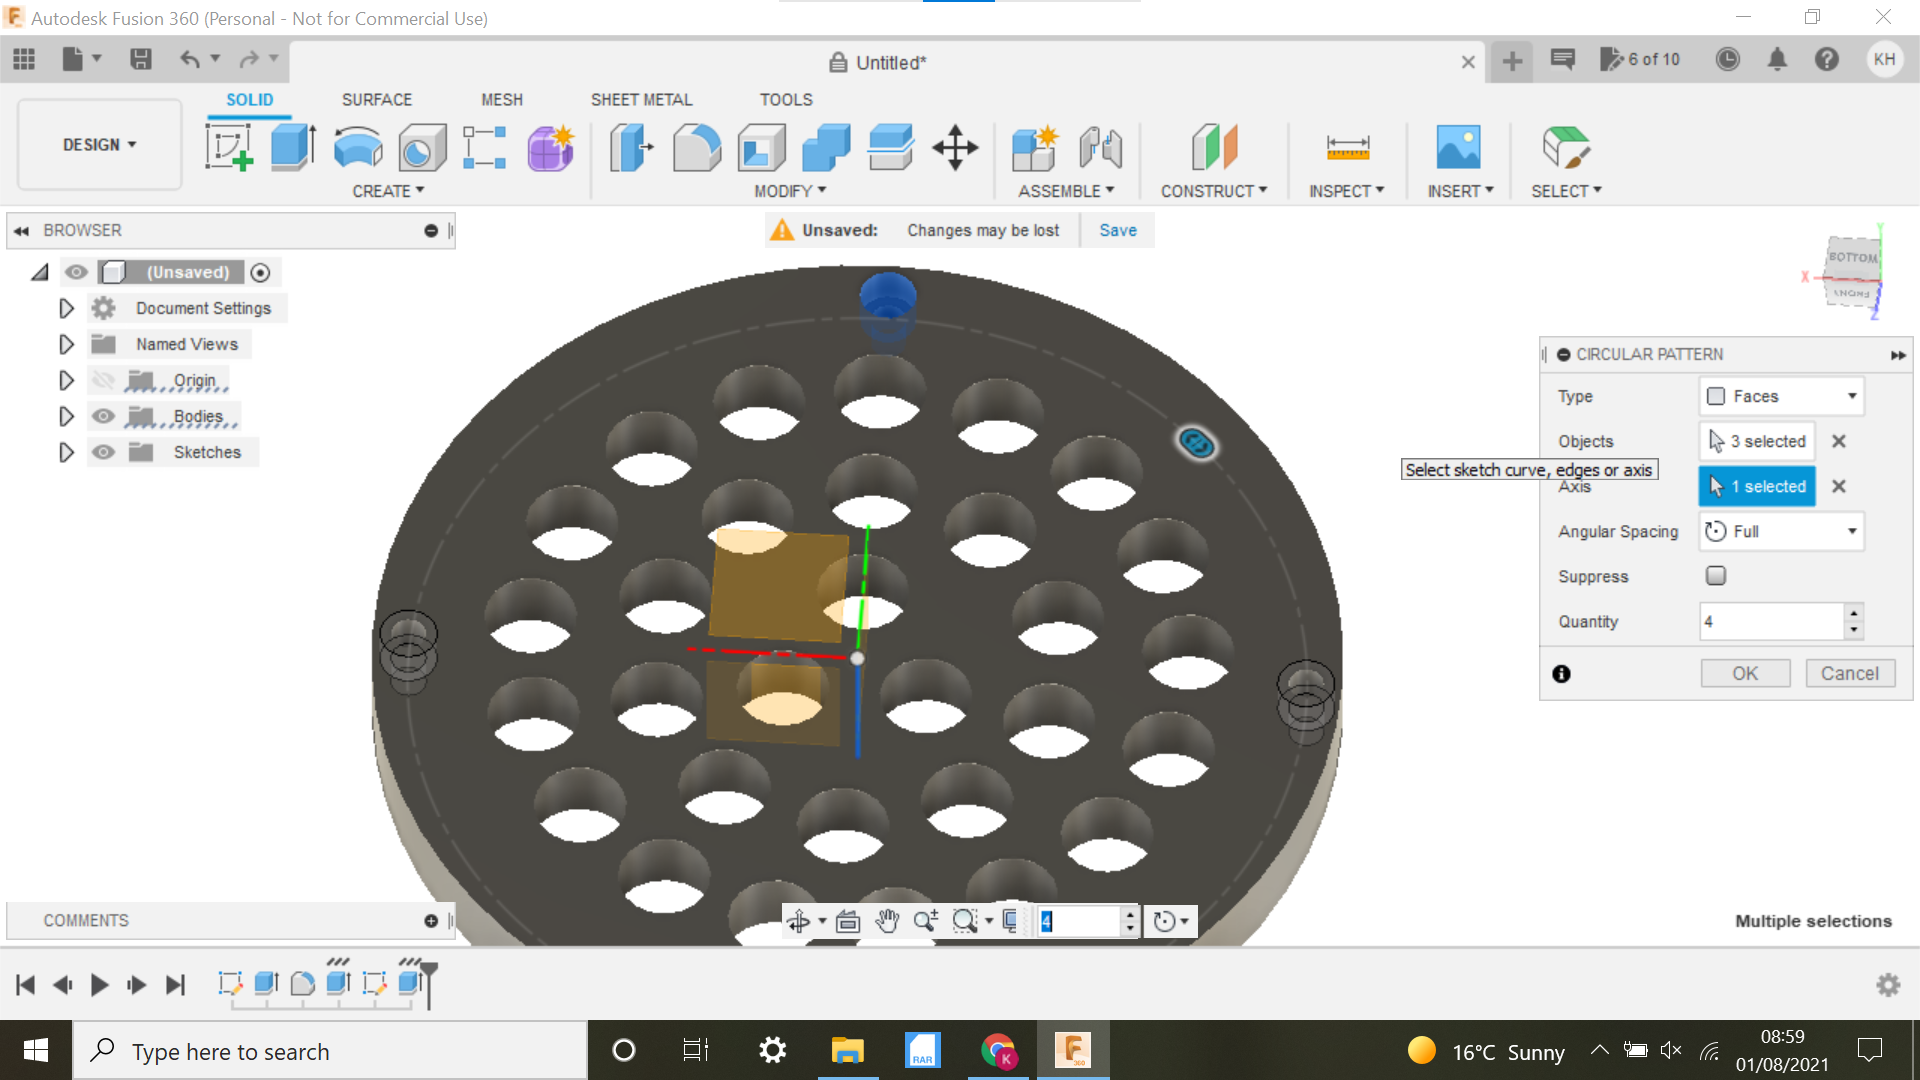Click the Quantity input field
The height and width of the screenshot is (1080, 1920).
[1771, 621]
